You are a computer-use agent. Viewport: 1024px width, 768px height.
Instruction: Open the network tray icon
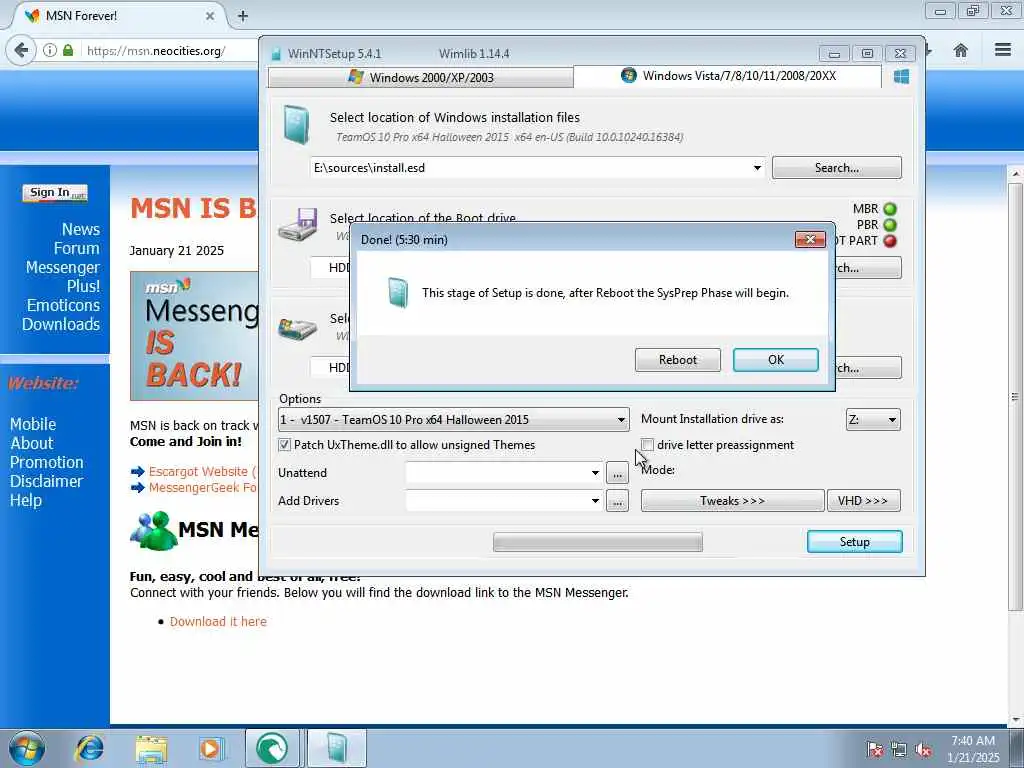coord(899,750)
